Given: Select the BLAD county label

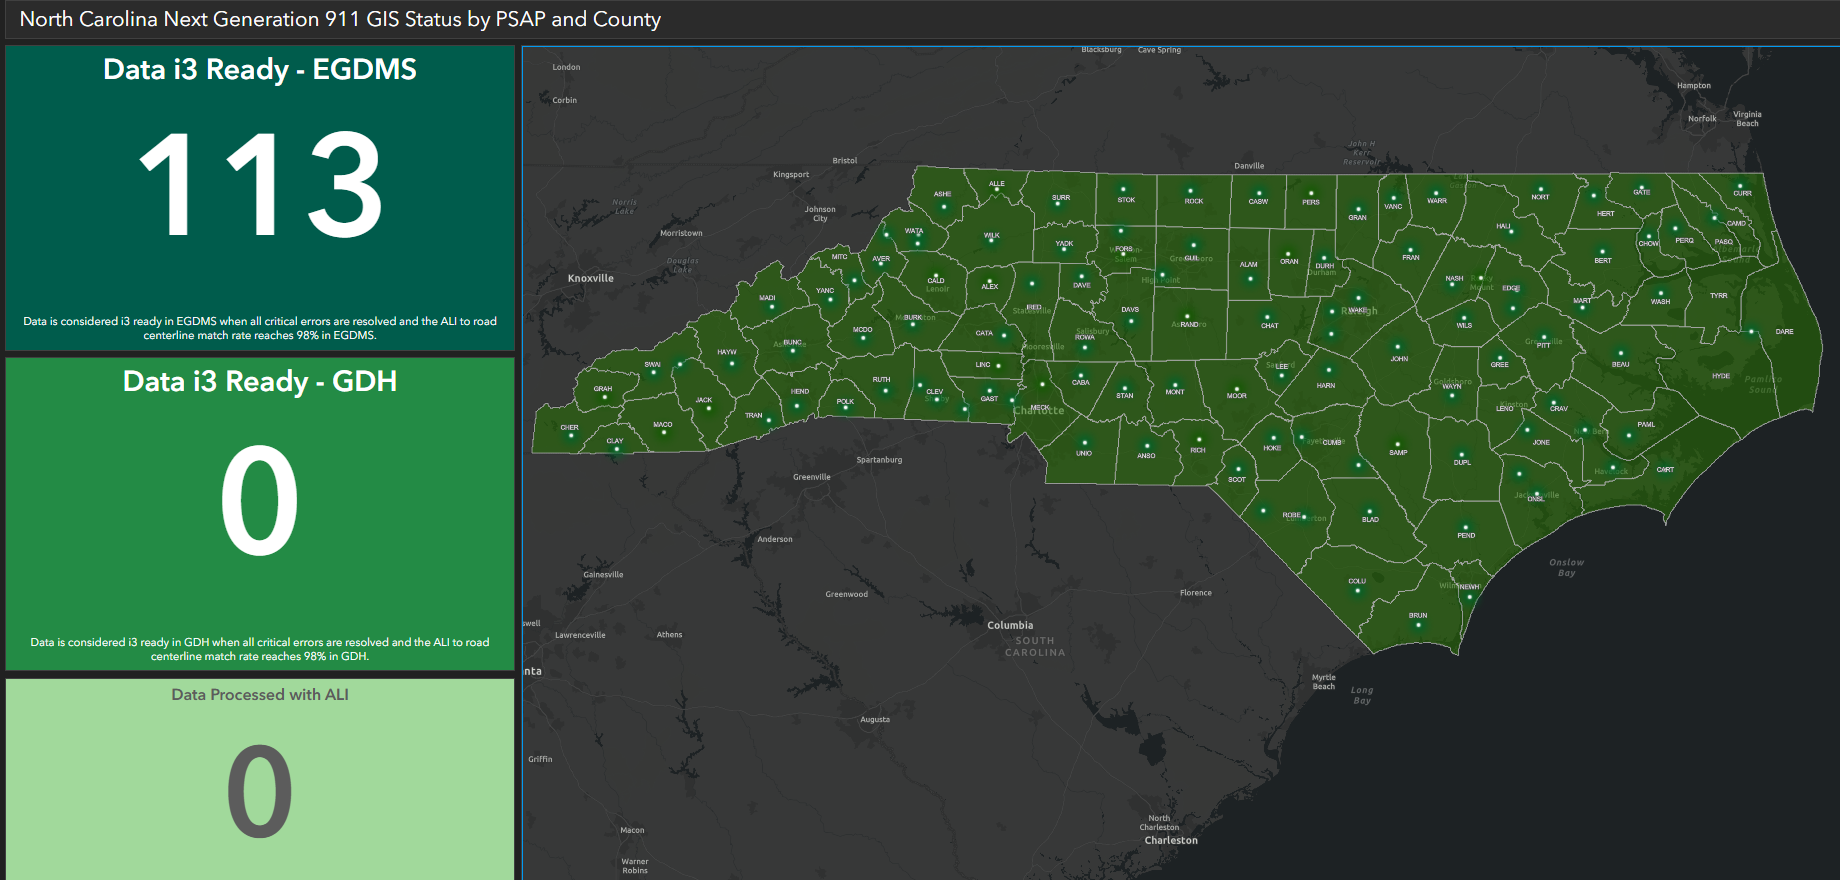Looking at the screenshot, I should (1370, 519).
